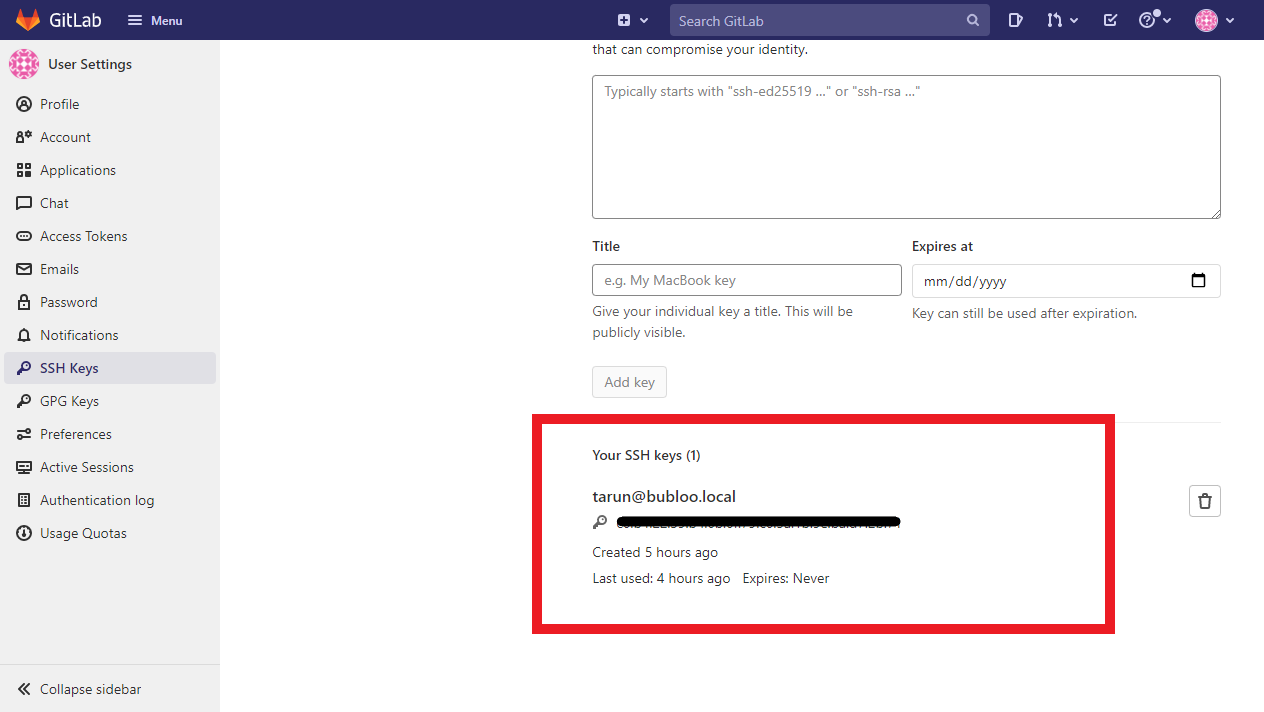Go to Access Tokens settings
Screen dimensions: 1264x712
coord(83,236)
